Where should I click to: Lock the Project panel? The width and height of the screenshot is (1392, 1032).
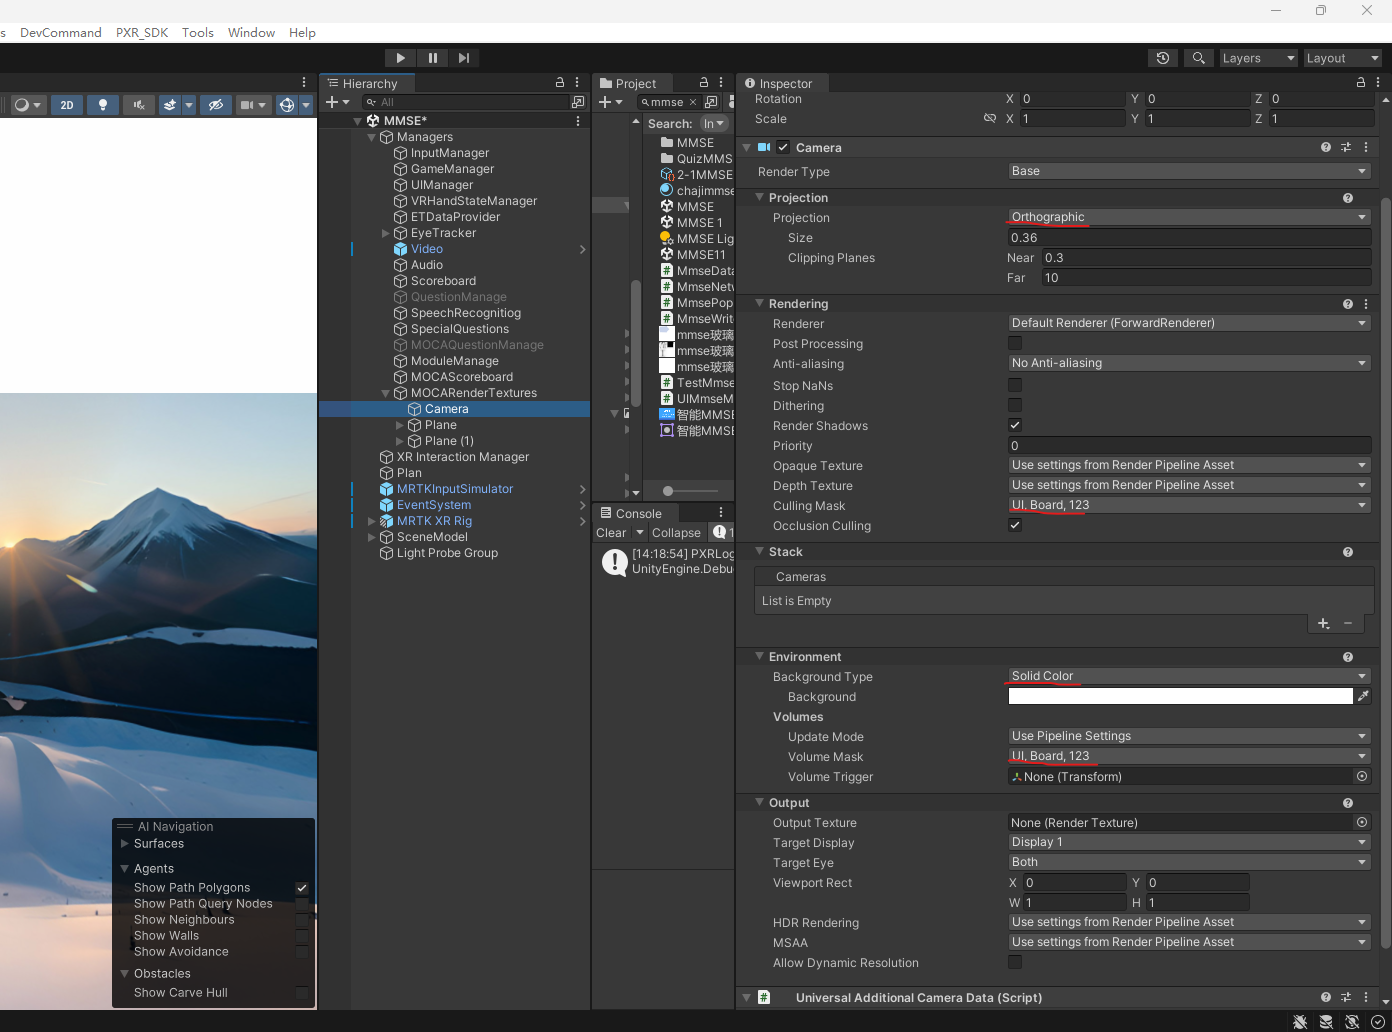[704, 83]
